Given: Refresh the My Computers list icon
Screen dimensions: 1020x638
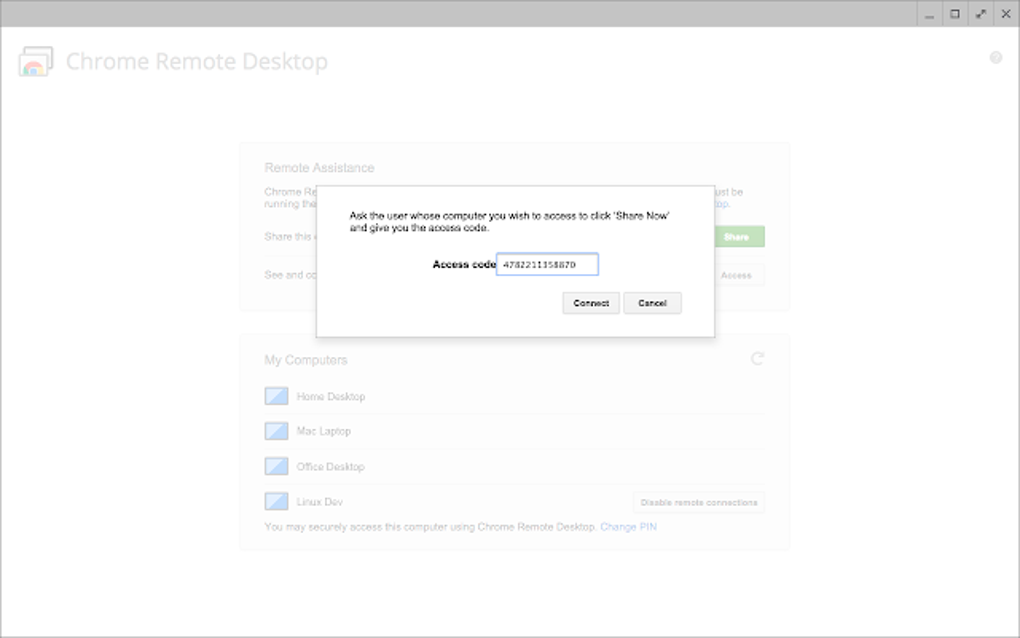Looking at the screenshot, I should click(757, 358).
